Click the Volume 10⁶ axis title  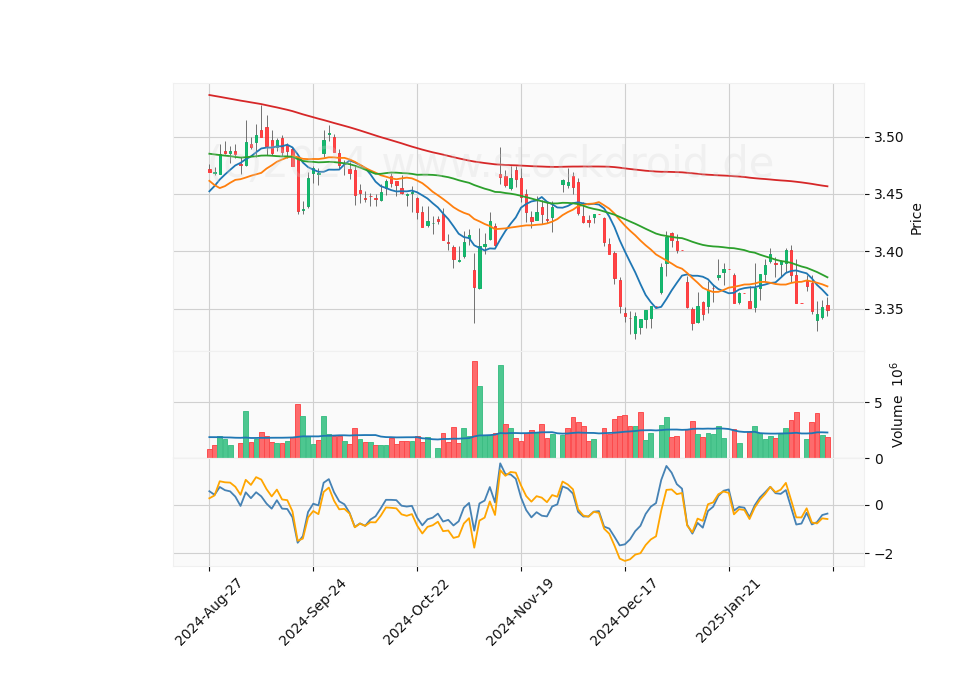897,405
